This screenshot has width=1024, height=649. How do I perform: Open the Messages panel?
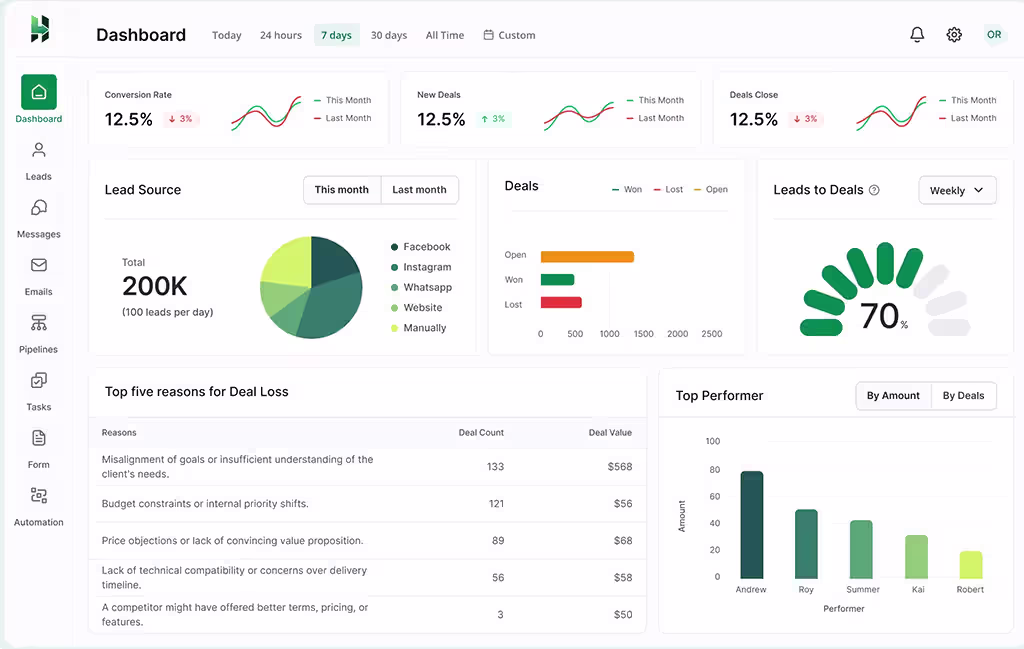37,220
